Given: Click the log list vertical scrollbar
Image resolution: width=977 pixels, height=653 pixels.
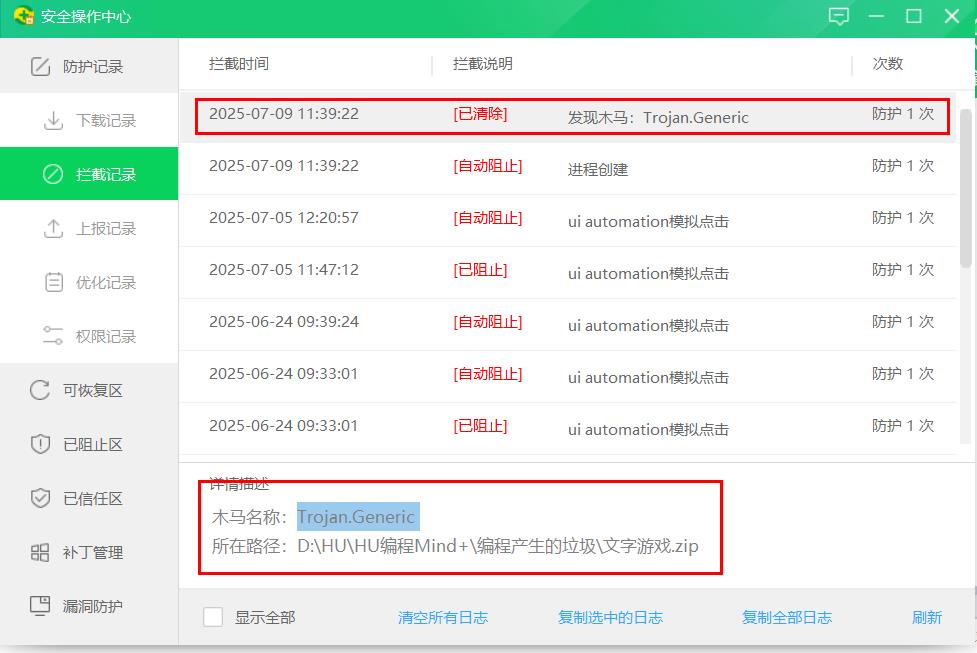Looking at the screenshot, I should (966, 188).
